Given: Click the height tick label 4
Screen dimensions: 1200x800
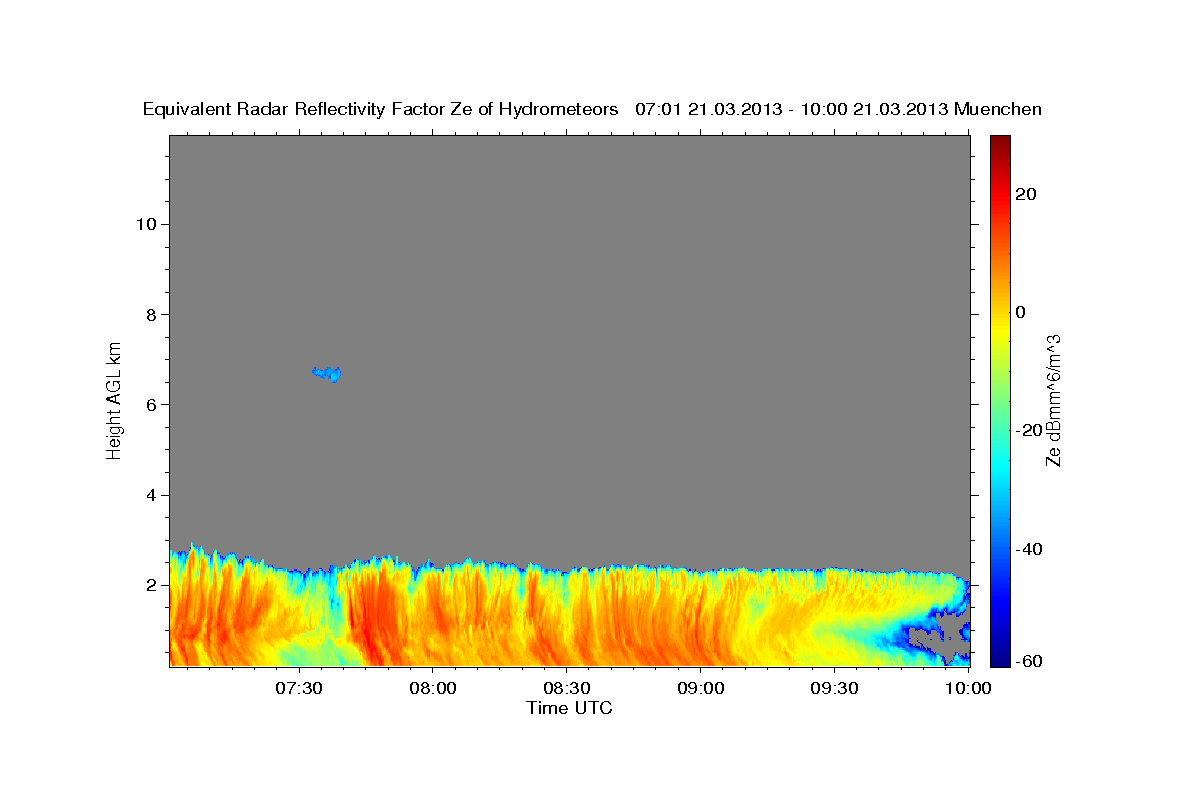Looking at the screenshot, I should tap(152, 495).
